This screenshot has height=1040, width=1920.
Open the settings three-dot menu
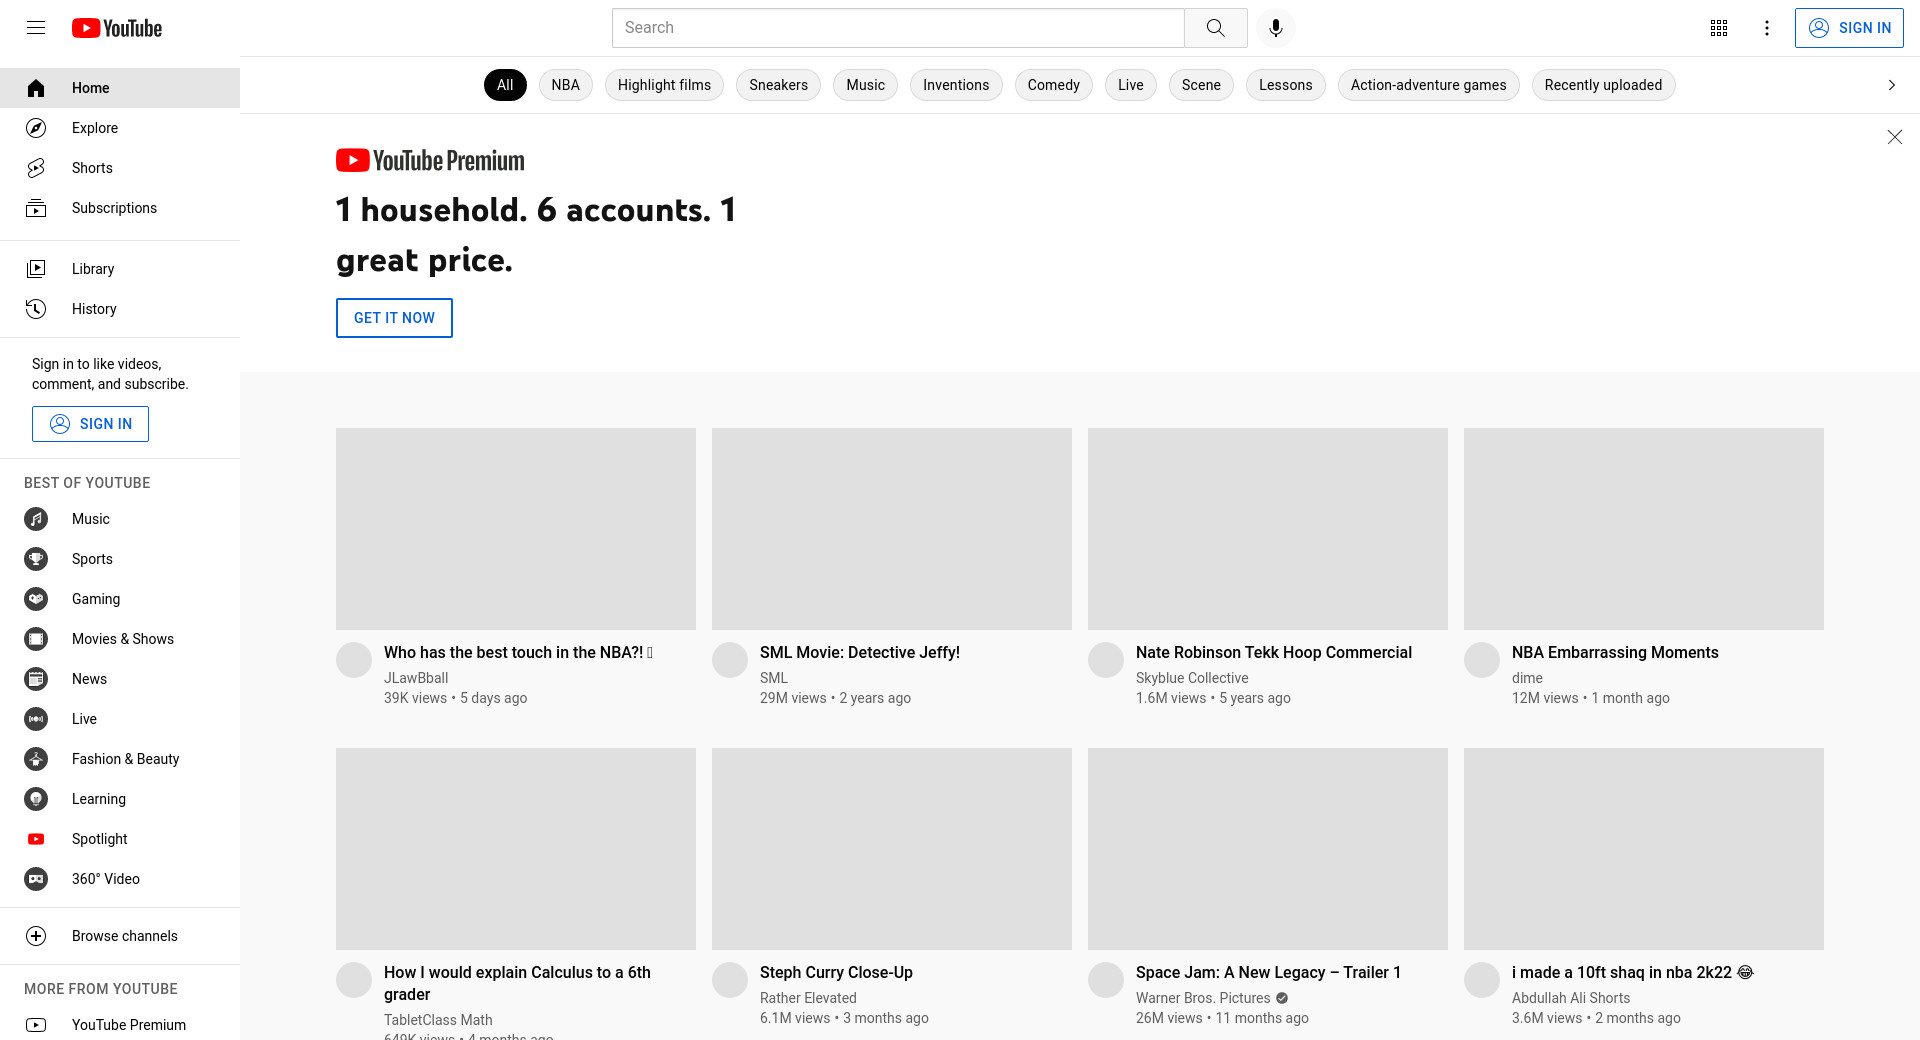pos(1767,28)
